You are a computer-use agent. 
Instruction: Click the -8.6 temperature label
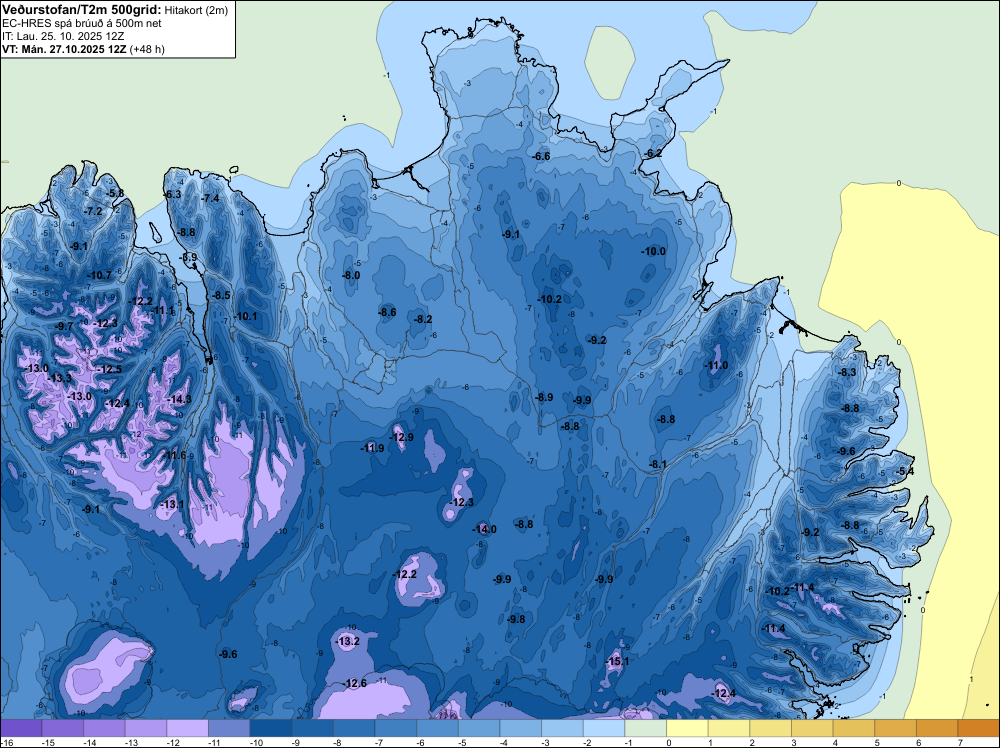(387, 312)
